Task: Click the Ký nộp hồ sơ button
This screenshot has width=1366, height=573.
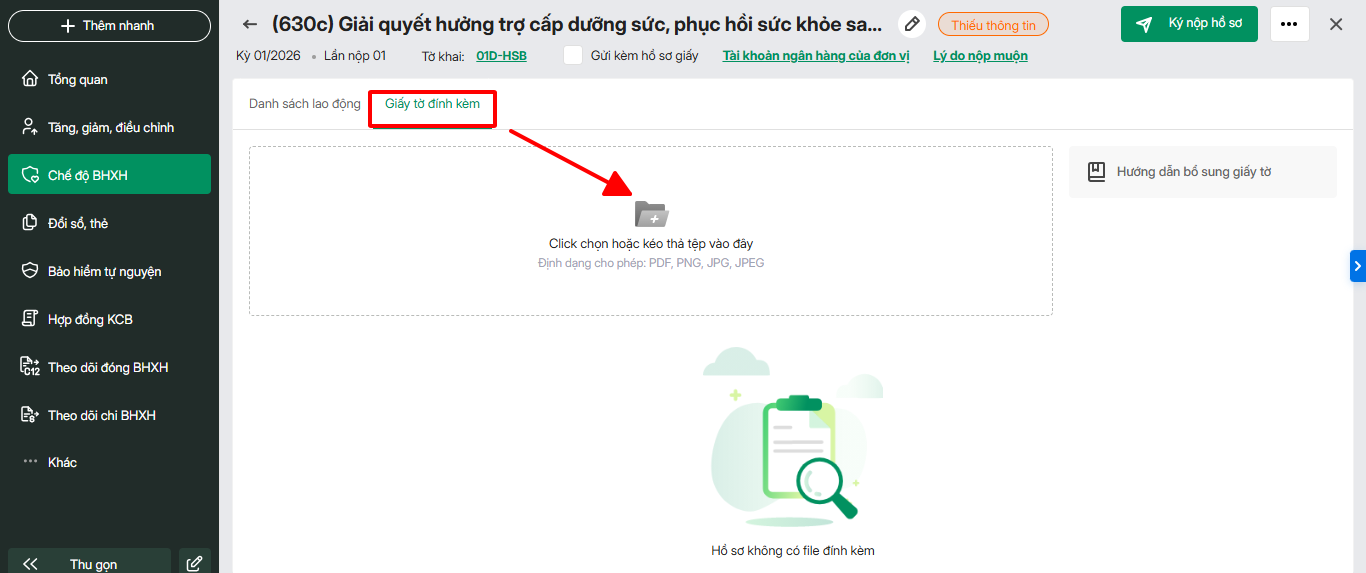Action: [x=1188, y=24]
